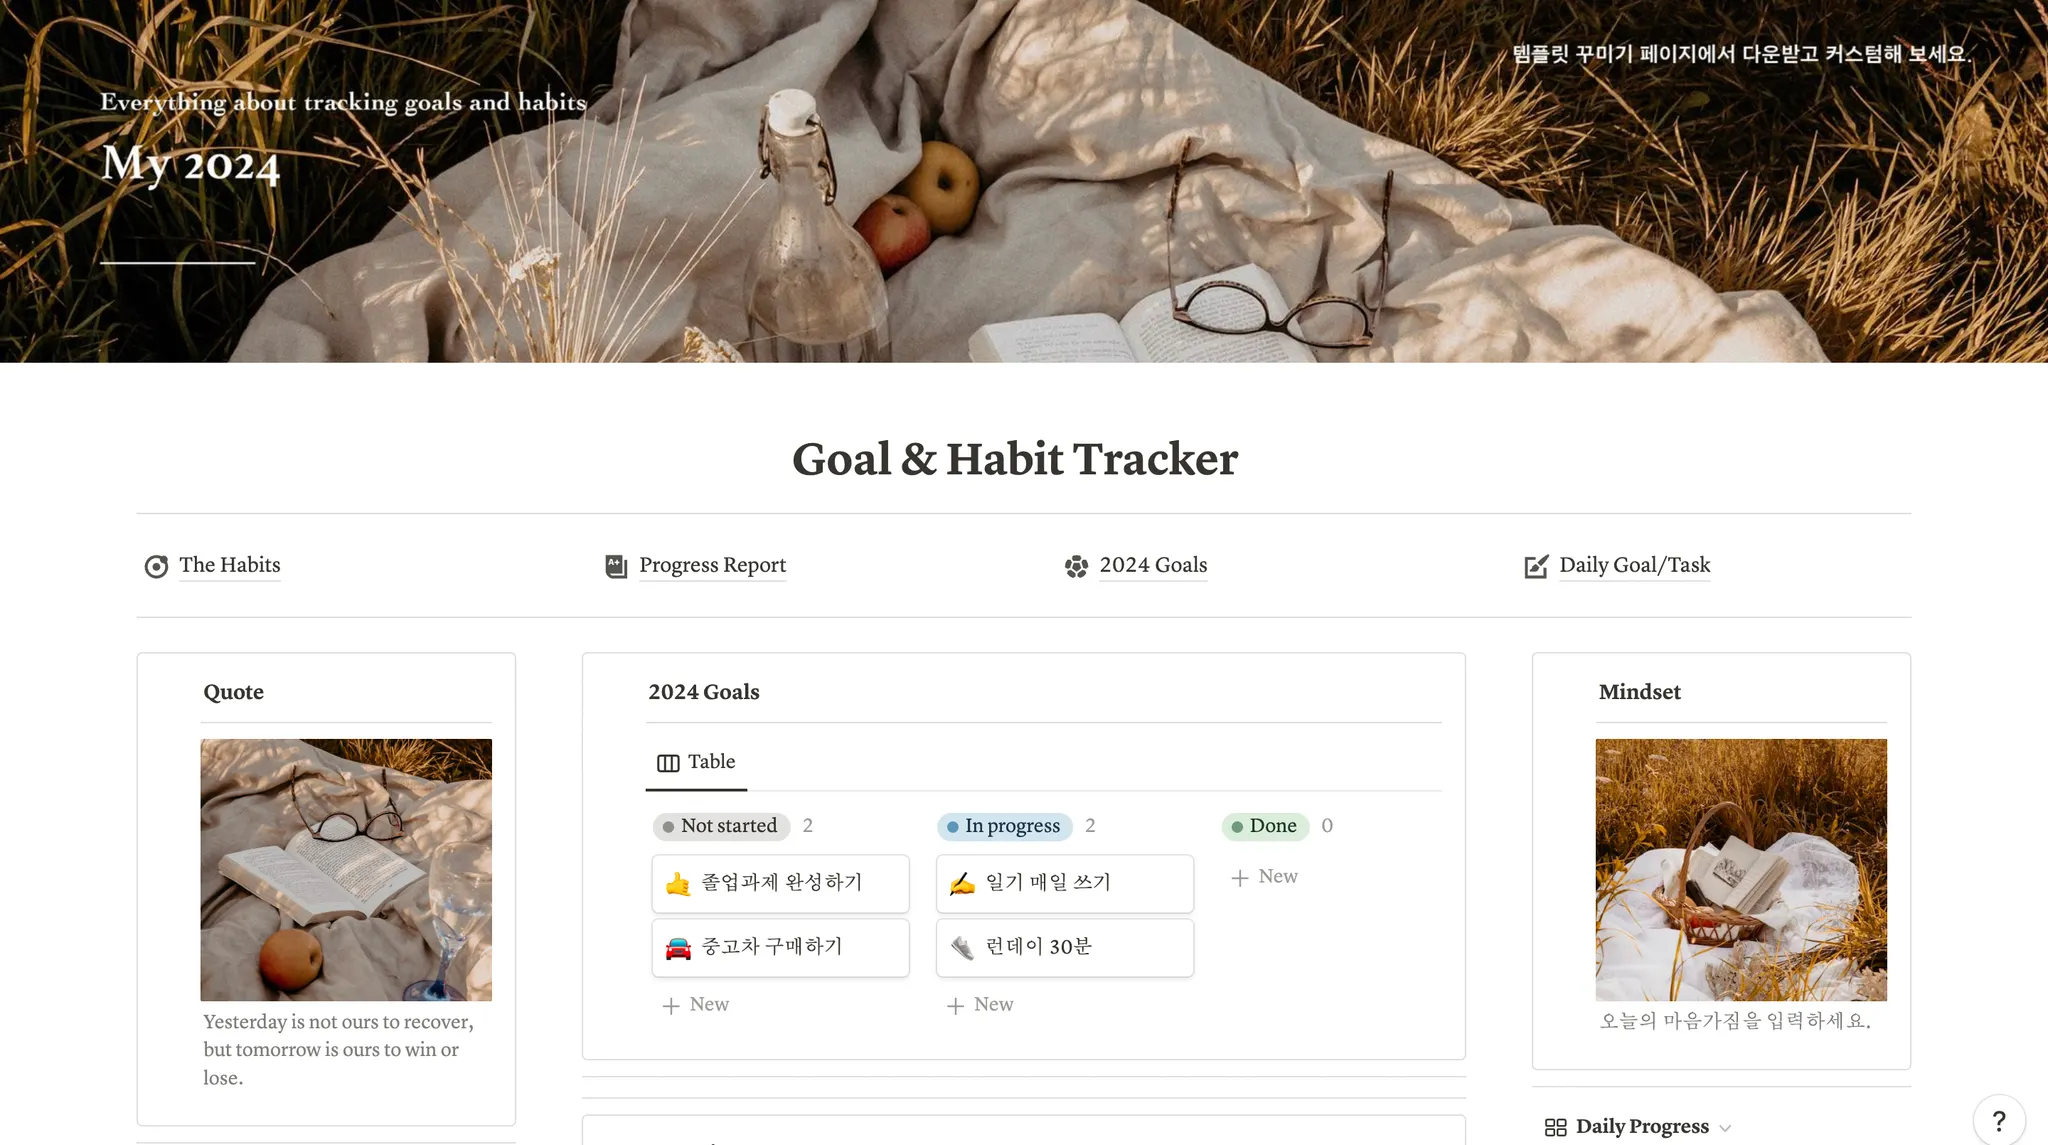Click the writing hand emoji on 일기 card

pos(962,883)
